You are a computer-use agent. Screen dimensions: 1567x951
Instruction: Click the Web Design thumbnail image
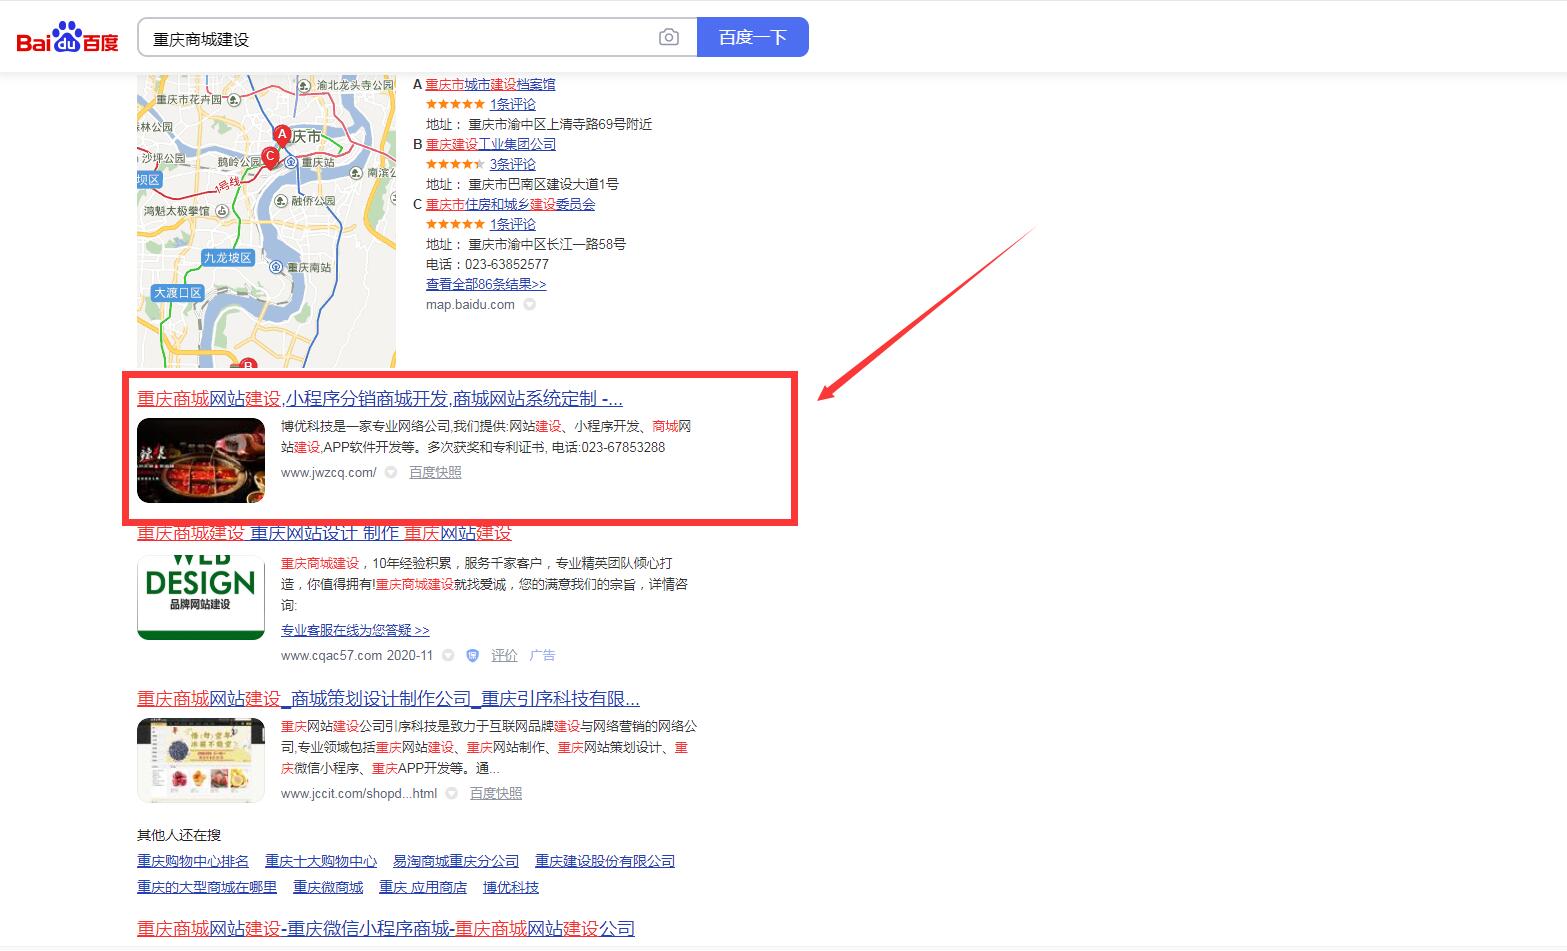click(x=201, y=596)
